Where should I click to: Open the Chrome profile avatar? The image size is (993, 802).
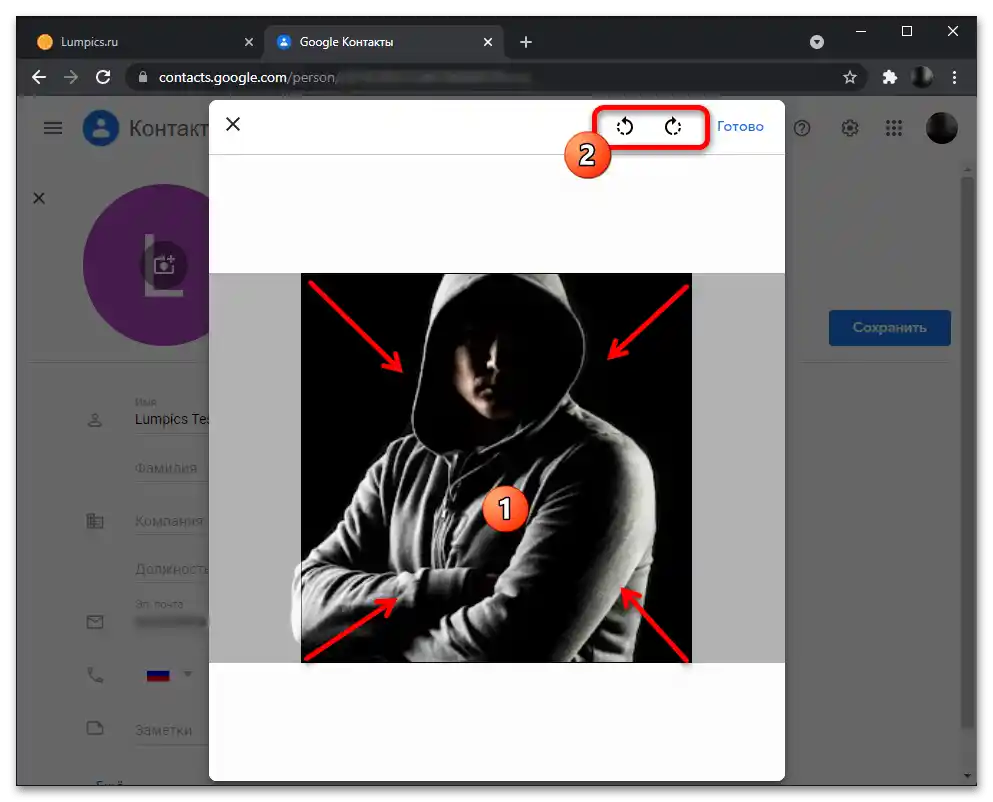click(x=922, y=77)
